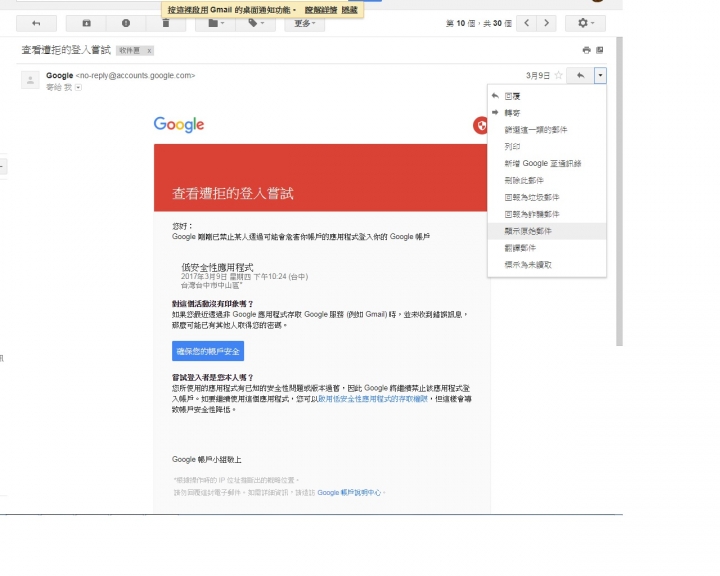Star the message from Google
The height and width of the screenshot is (576, 720).
click(558, 75)
